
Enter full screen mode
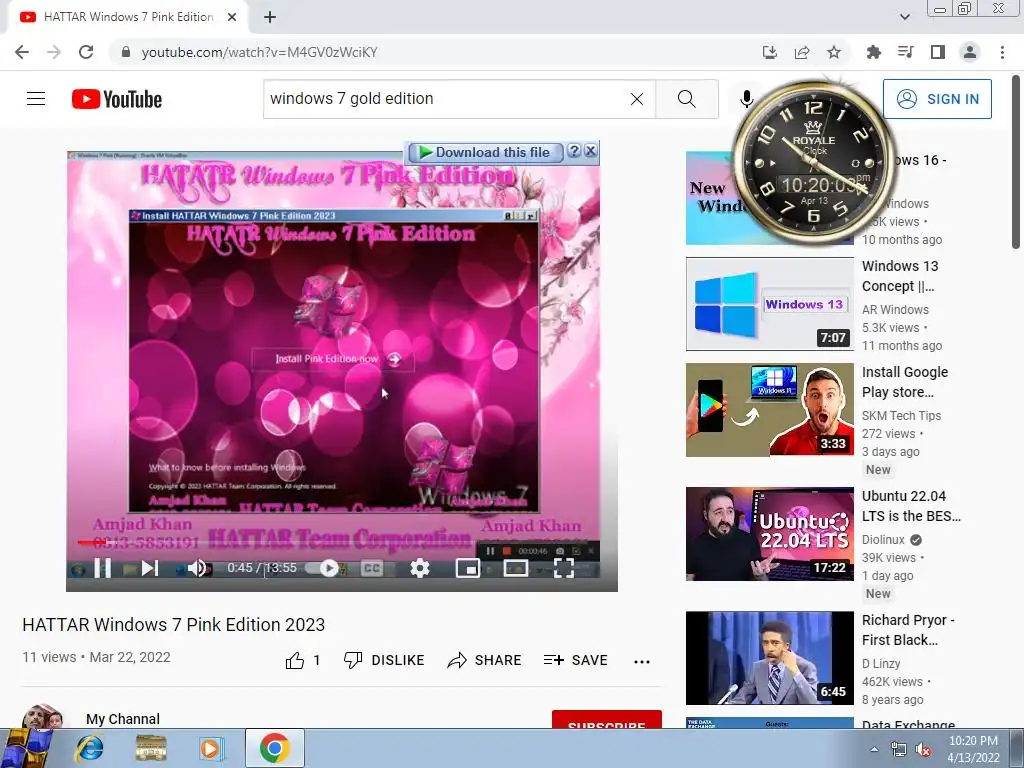pyautogui.click(x=564, y=568)
